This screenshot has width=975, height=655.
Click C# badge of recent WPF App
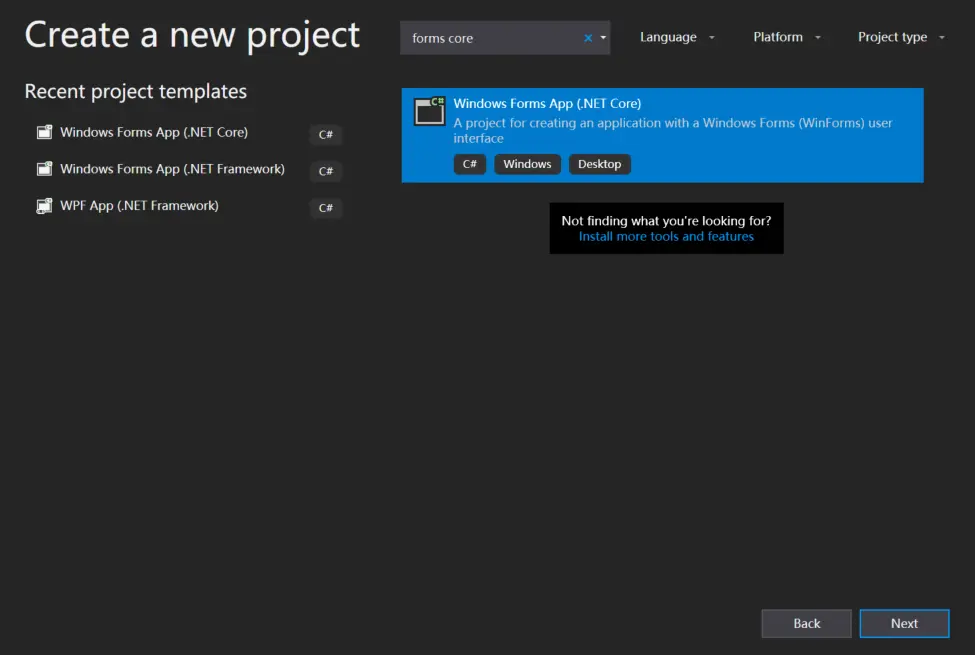click(x=326, y=208)
